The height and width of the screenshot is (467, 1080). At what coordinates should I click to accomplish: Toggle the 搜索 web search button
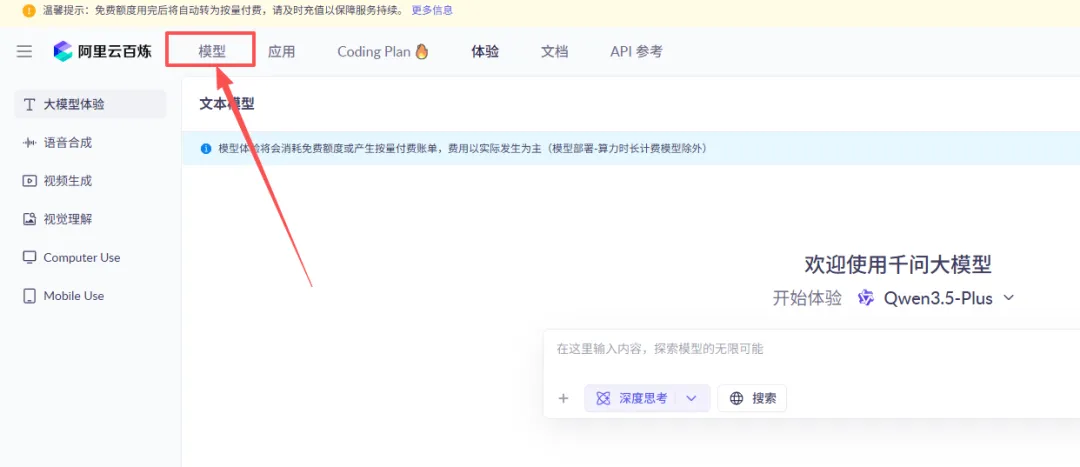[752, 398]
